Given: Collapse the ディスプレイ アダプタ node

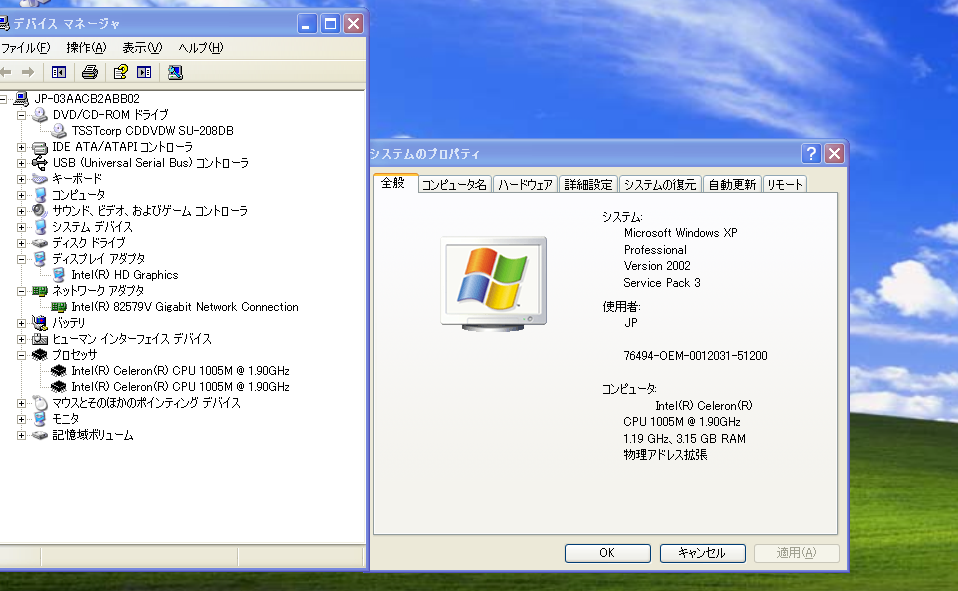Looking at the screenshot, I should (x=21, y=259).
